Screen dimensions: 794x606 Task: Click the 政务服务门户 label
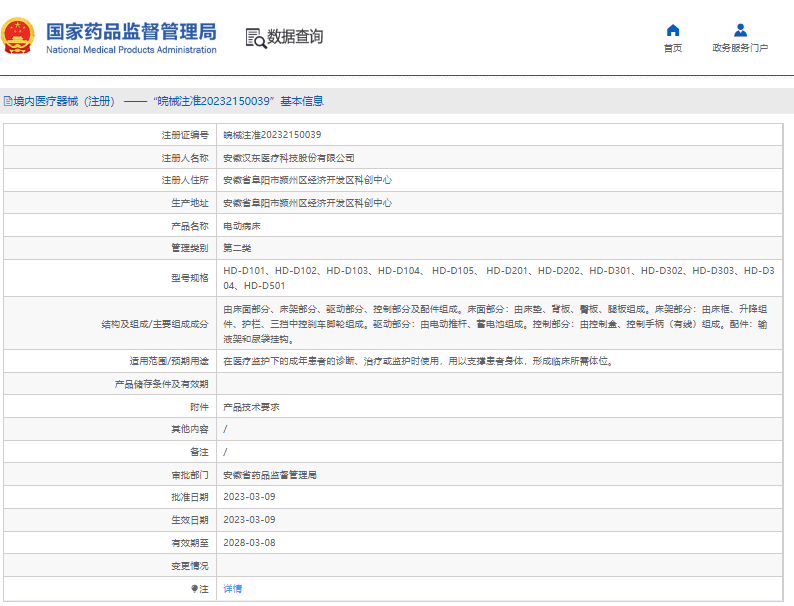tap(740, 48)
